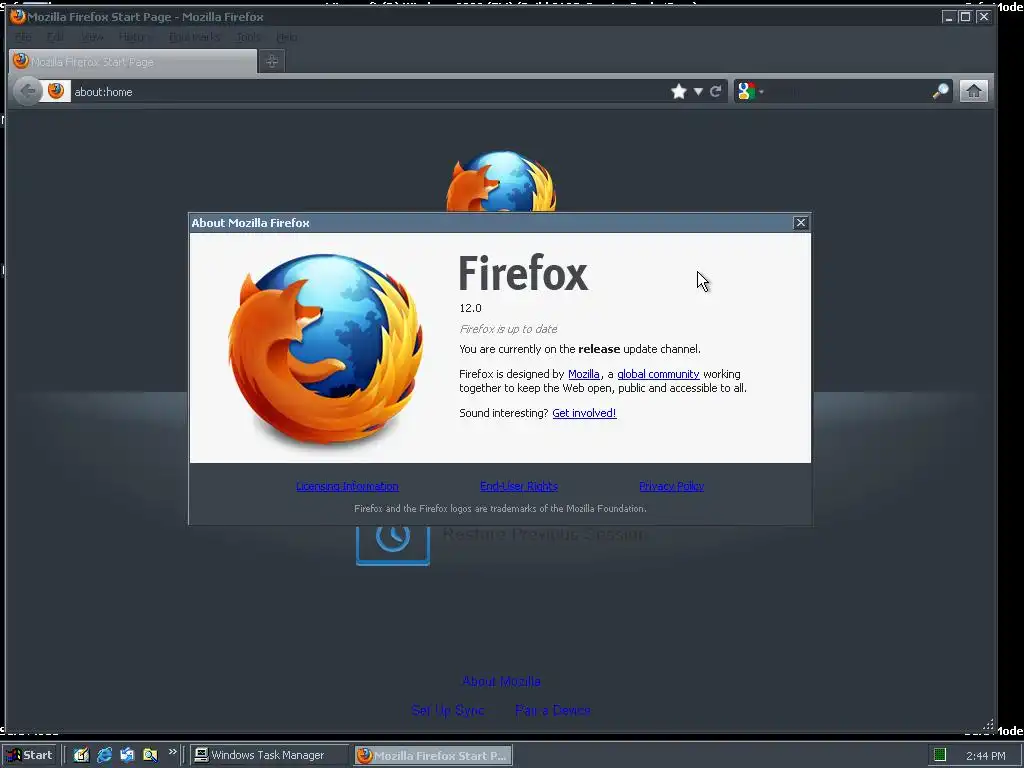The width and height of the screenshot is (1024, 768).
Task: Open the History menu
Action: point(135,37)
